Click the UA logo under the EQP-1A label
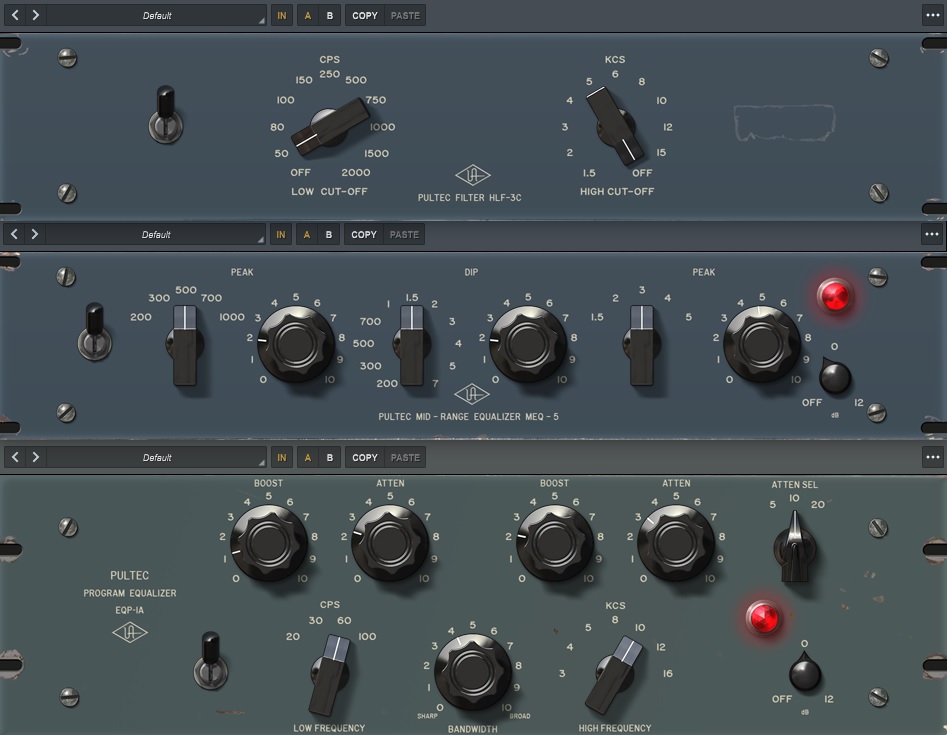 click(x=130, y=632)
